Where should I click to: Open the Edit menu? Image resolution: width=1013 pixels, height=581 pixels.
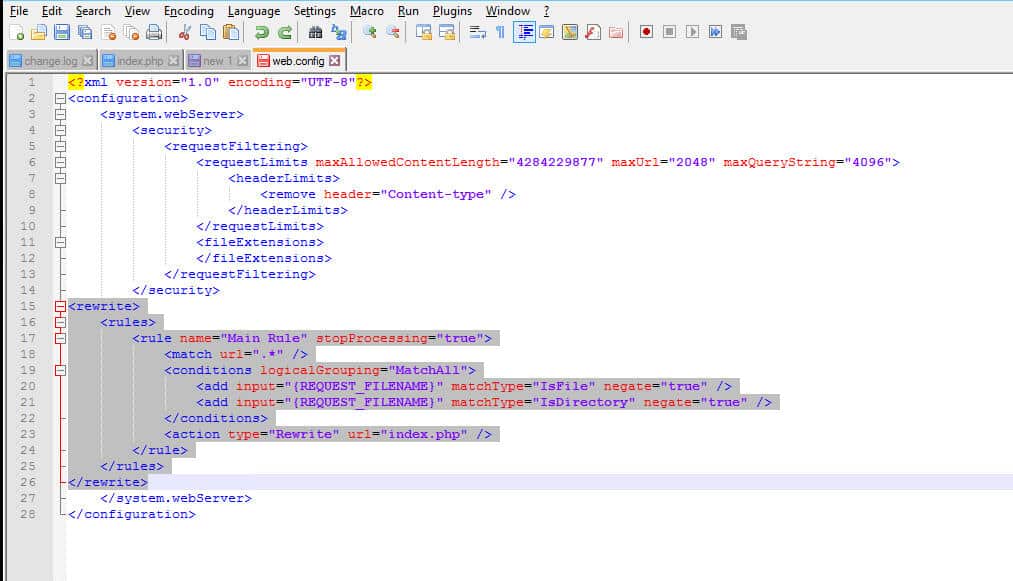[52, 11]
